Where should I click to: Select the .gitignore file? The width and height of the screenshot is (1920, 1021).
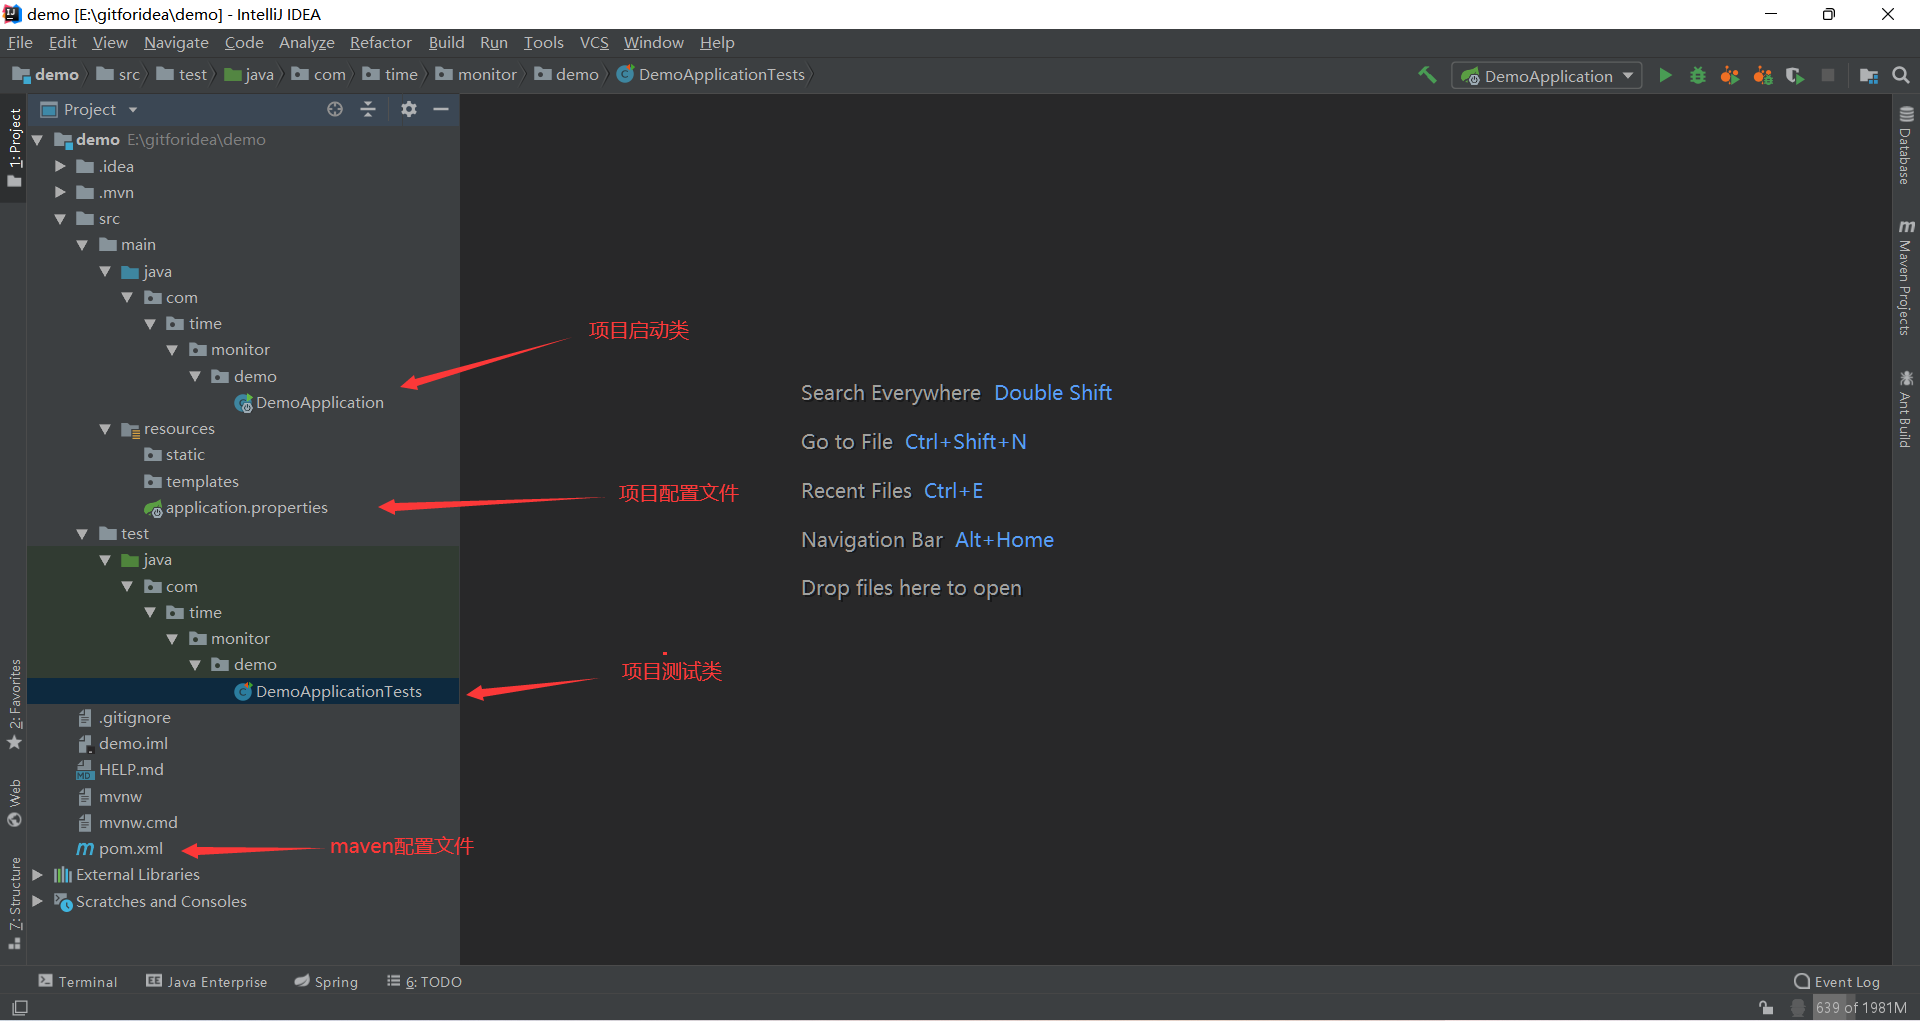click(124, 718)
